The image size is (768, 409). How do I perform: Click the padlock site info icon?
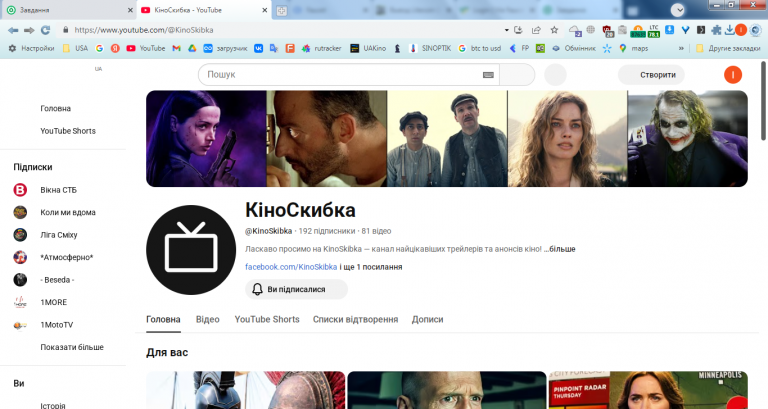[x=65, y=30]
